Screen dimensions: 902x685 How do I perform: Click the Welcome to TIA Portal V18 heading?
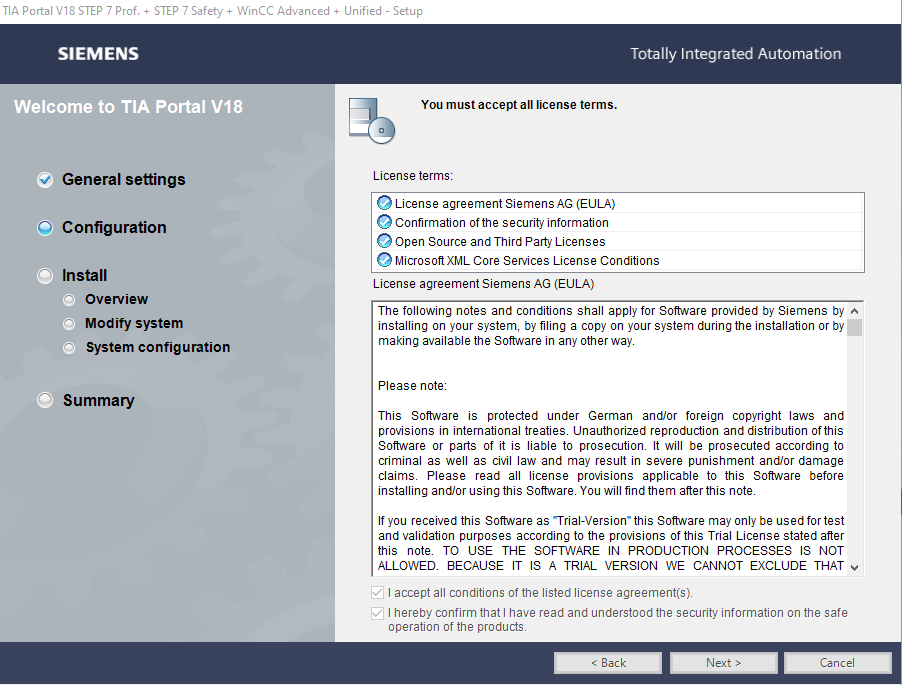(128, 107)
